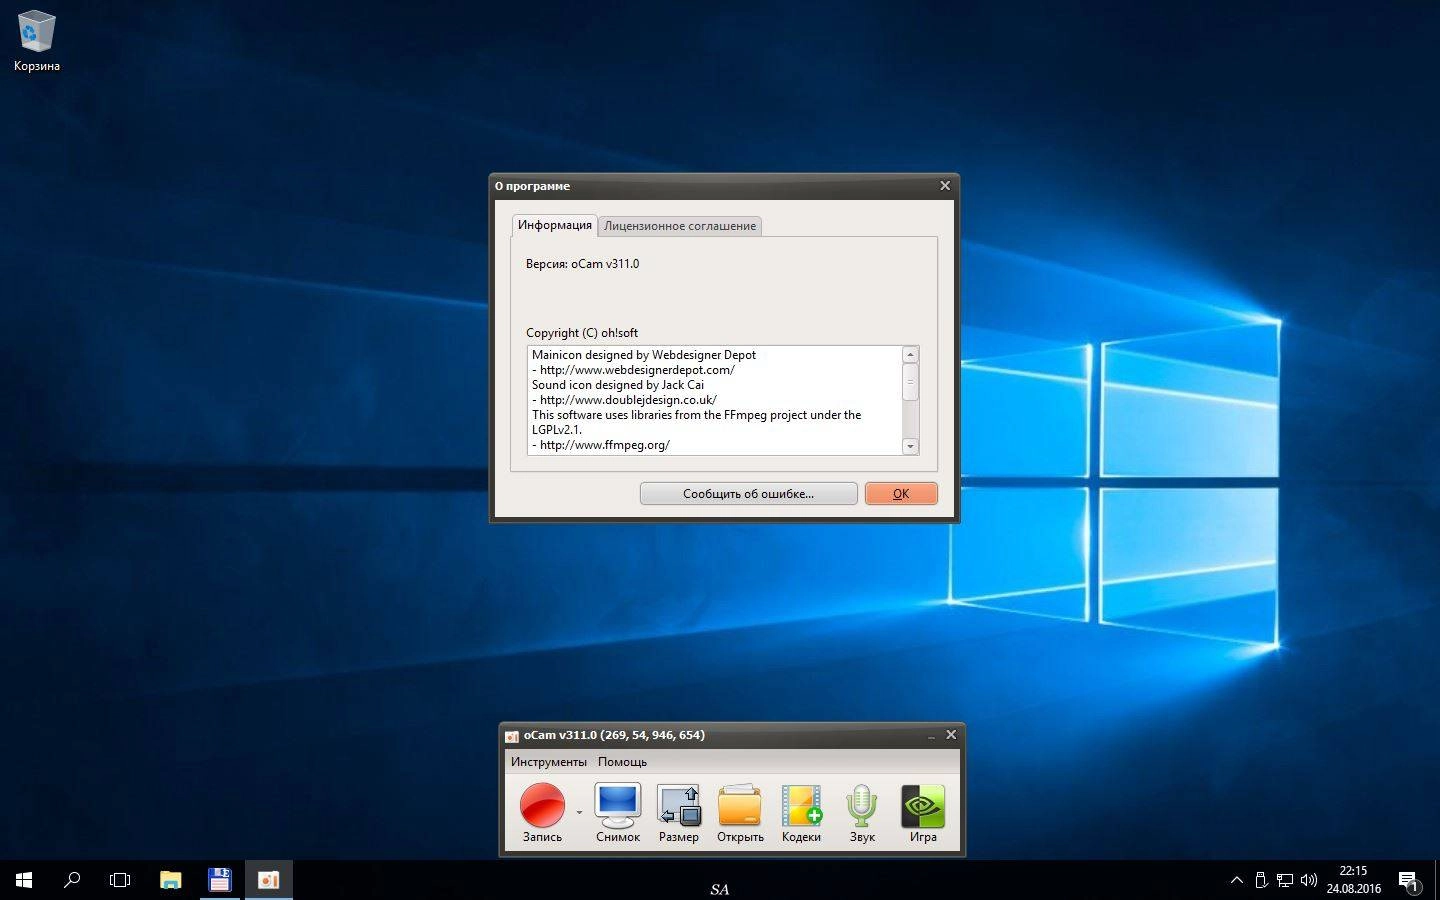The width and height of the screenshot is (1440, 900).
Task: Switch to the Лицензионное соглашение tab
Action: (680, 226)
